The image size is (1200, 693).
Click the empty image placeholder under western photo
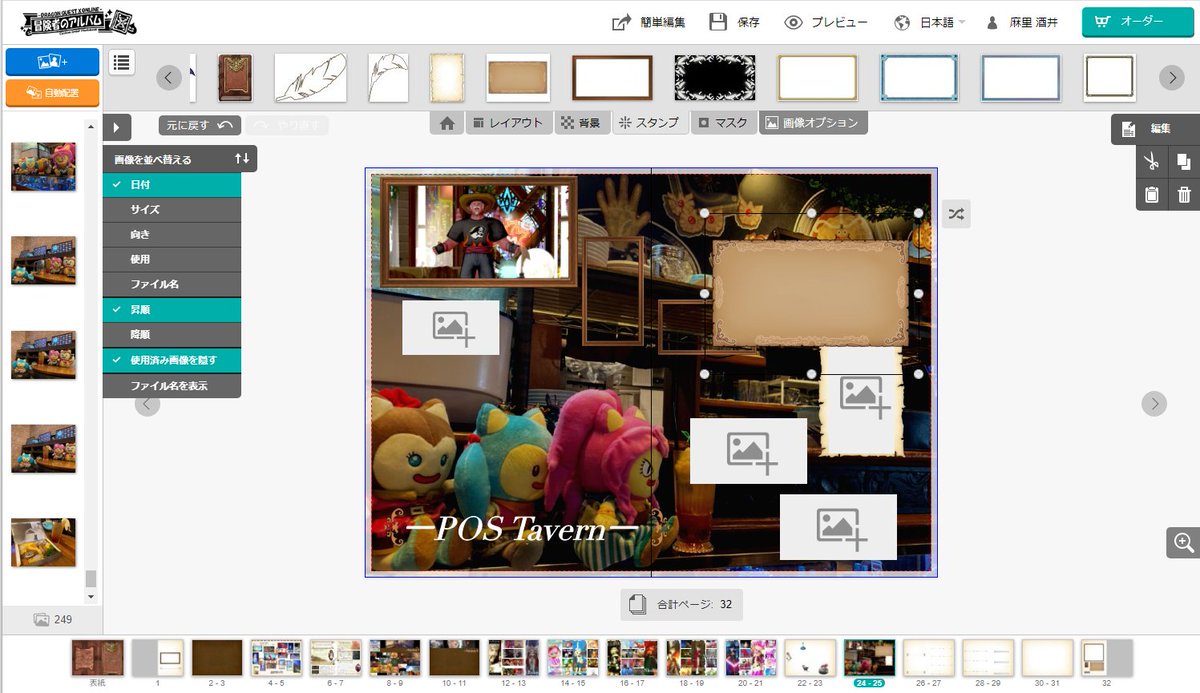pyautogui.click(x=451, y=327)
